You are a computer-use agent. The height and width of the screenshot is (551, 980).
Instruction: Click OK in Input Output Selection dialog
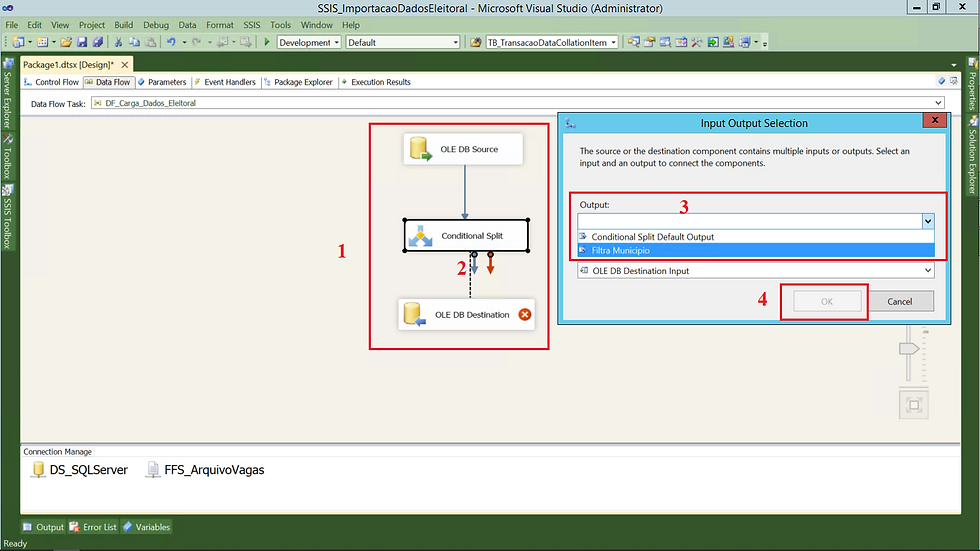coord(827,301)
